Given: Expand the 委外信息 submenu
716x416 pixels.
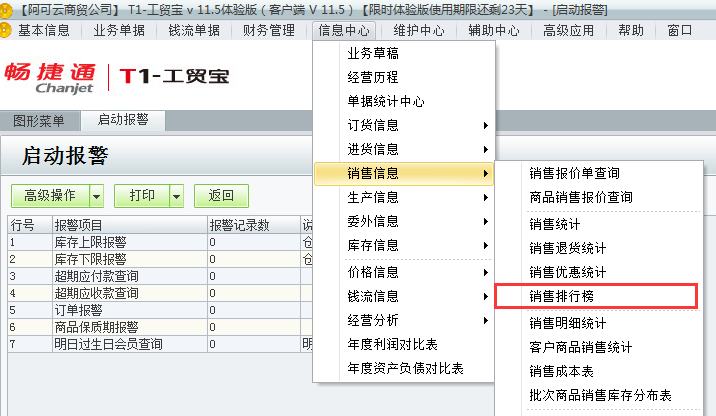Looking at the screenshot, I should [404, 221].
